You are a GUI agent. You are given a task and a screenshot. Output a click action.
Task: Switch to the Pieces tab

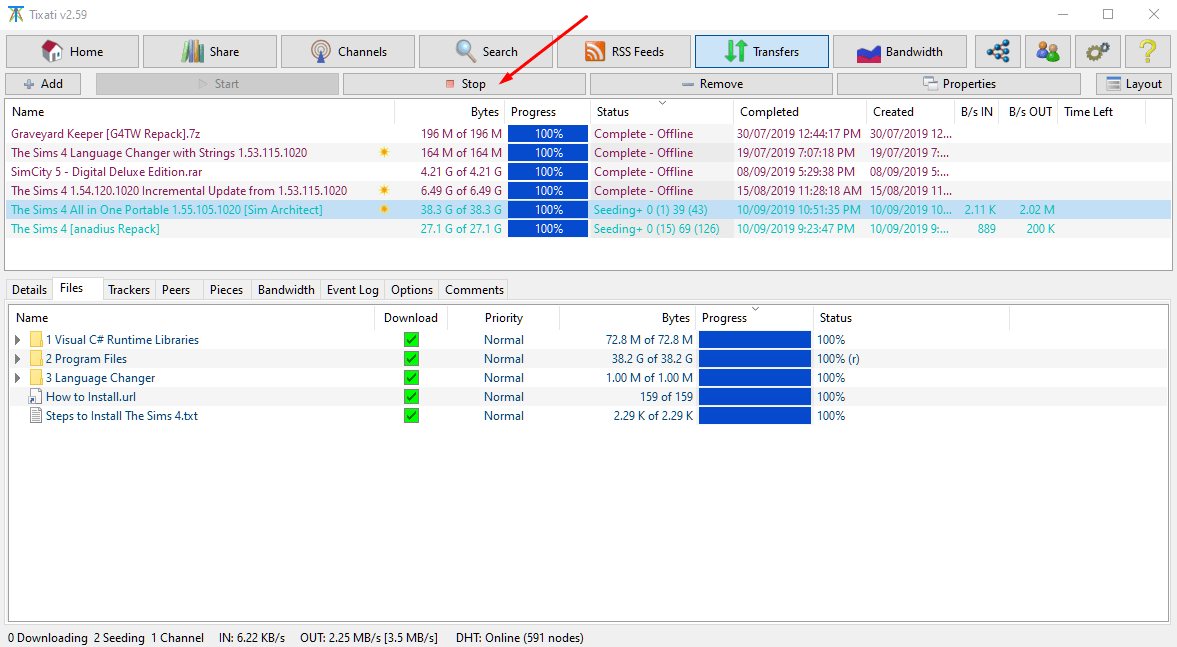227,290
